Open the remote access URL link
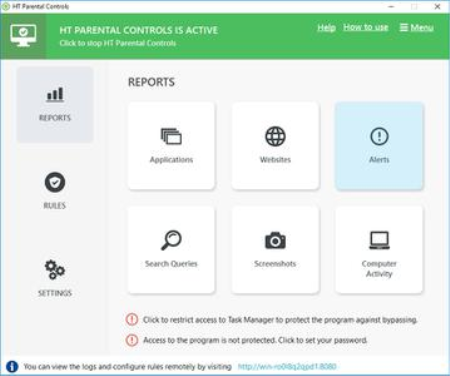 (x=287, y=367)
